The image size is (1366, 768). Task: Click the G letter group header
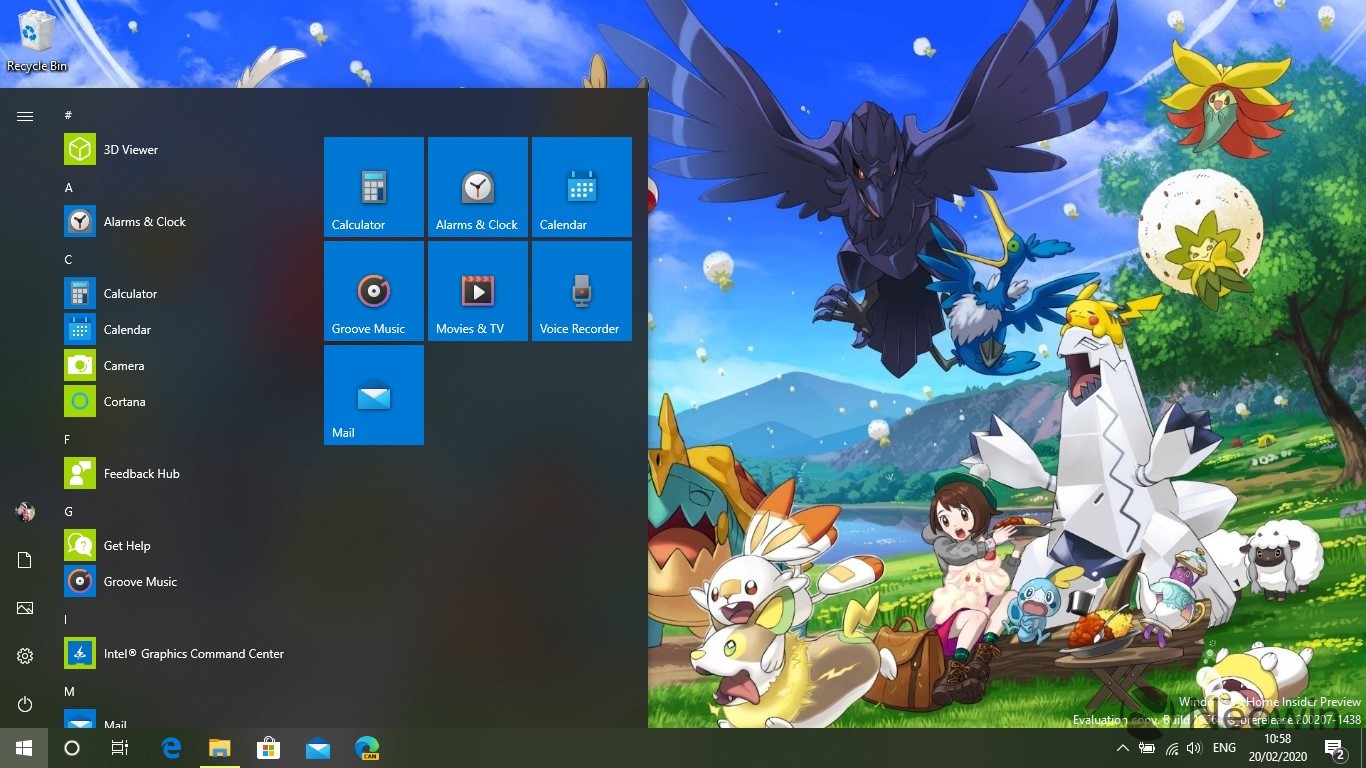(68, 511)
